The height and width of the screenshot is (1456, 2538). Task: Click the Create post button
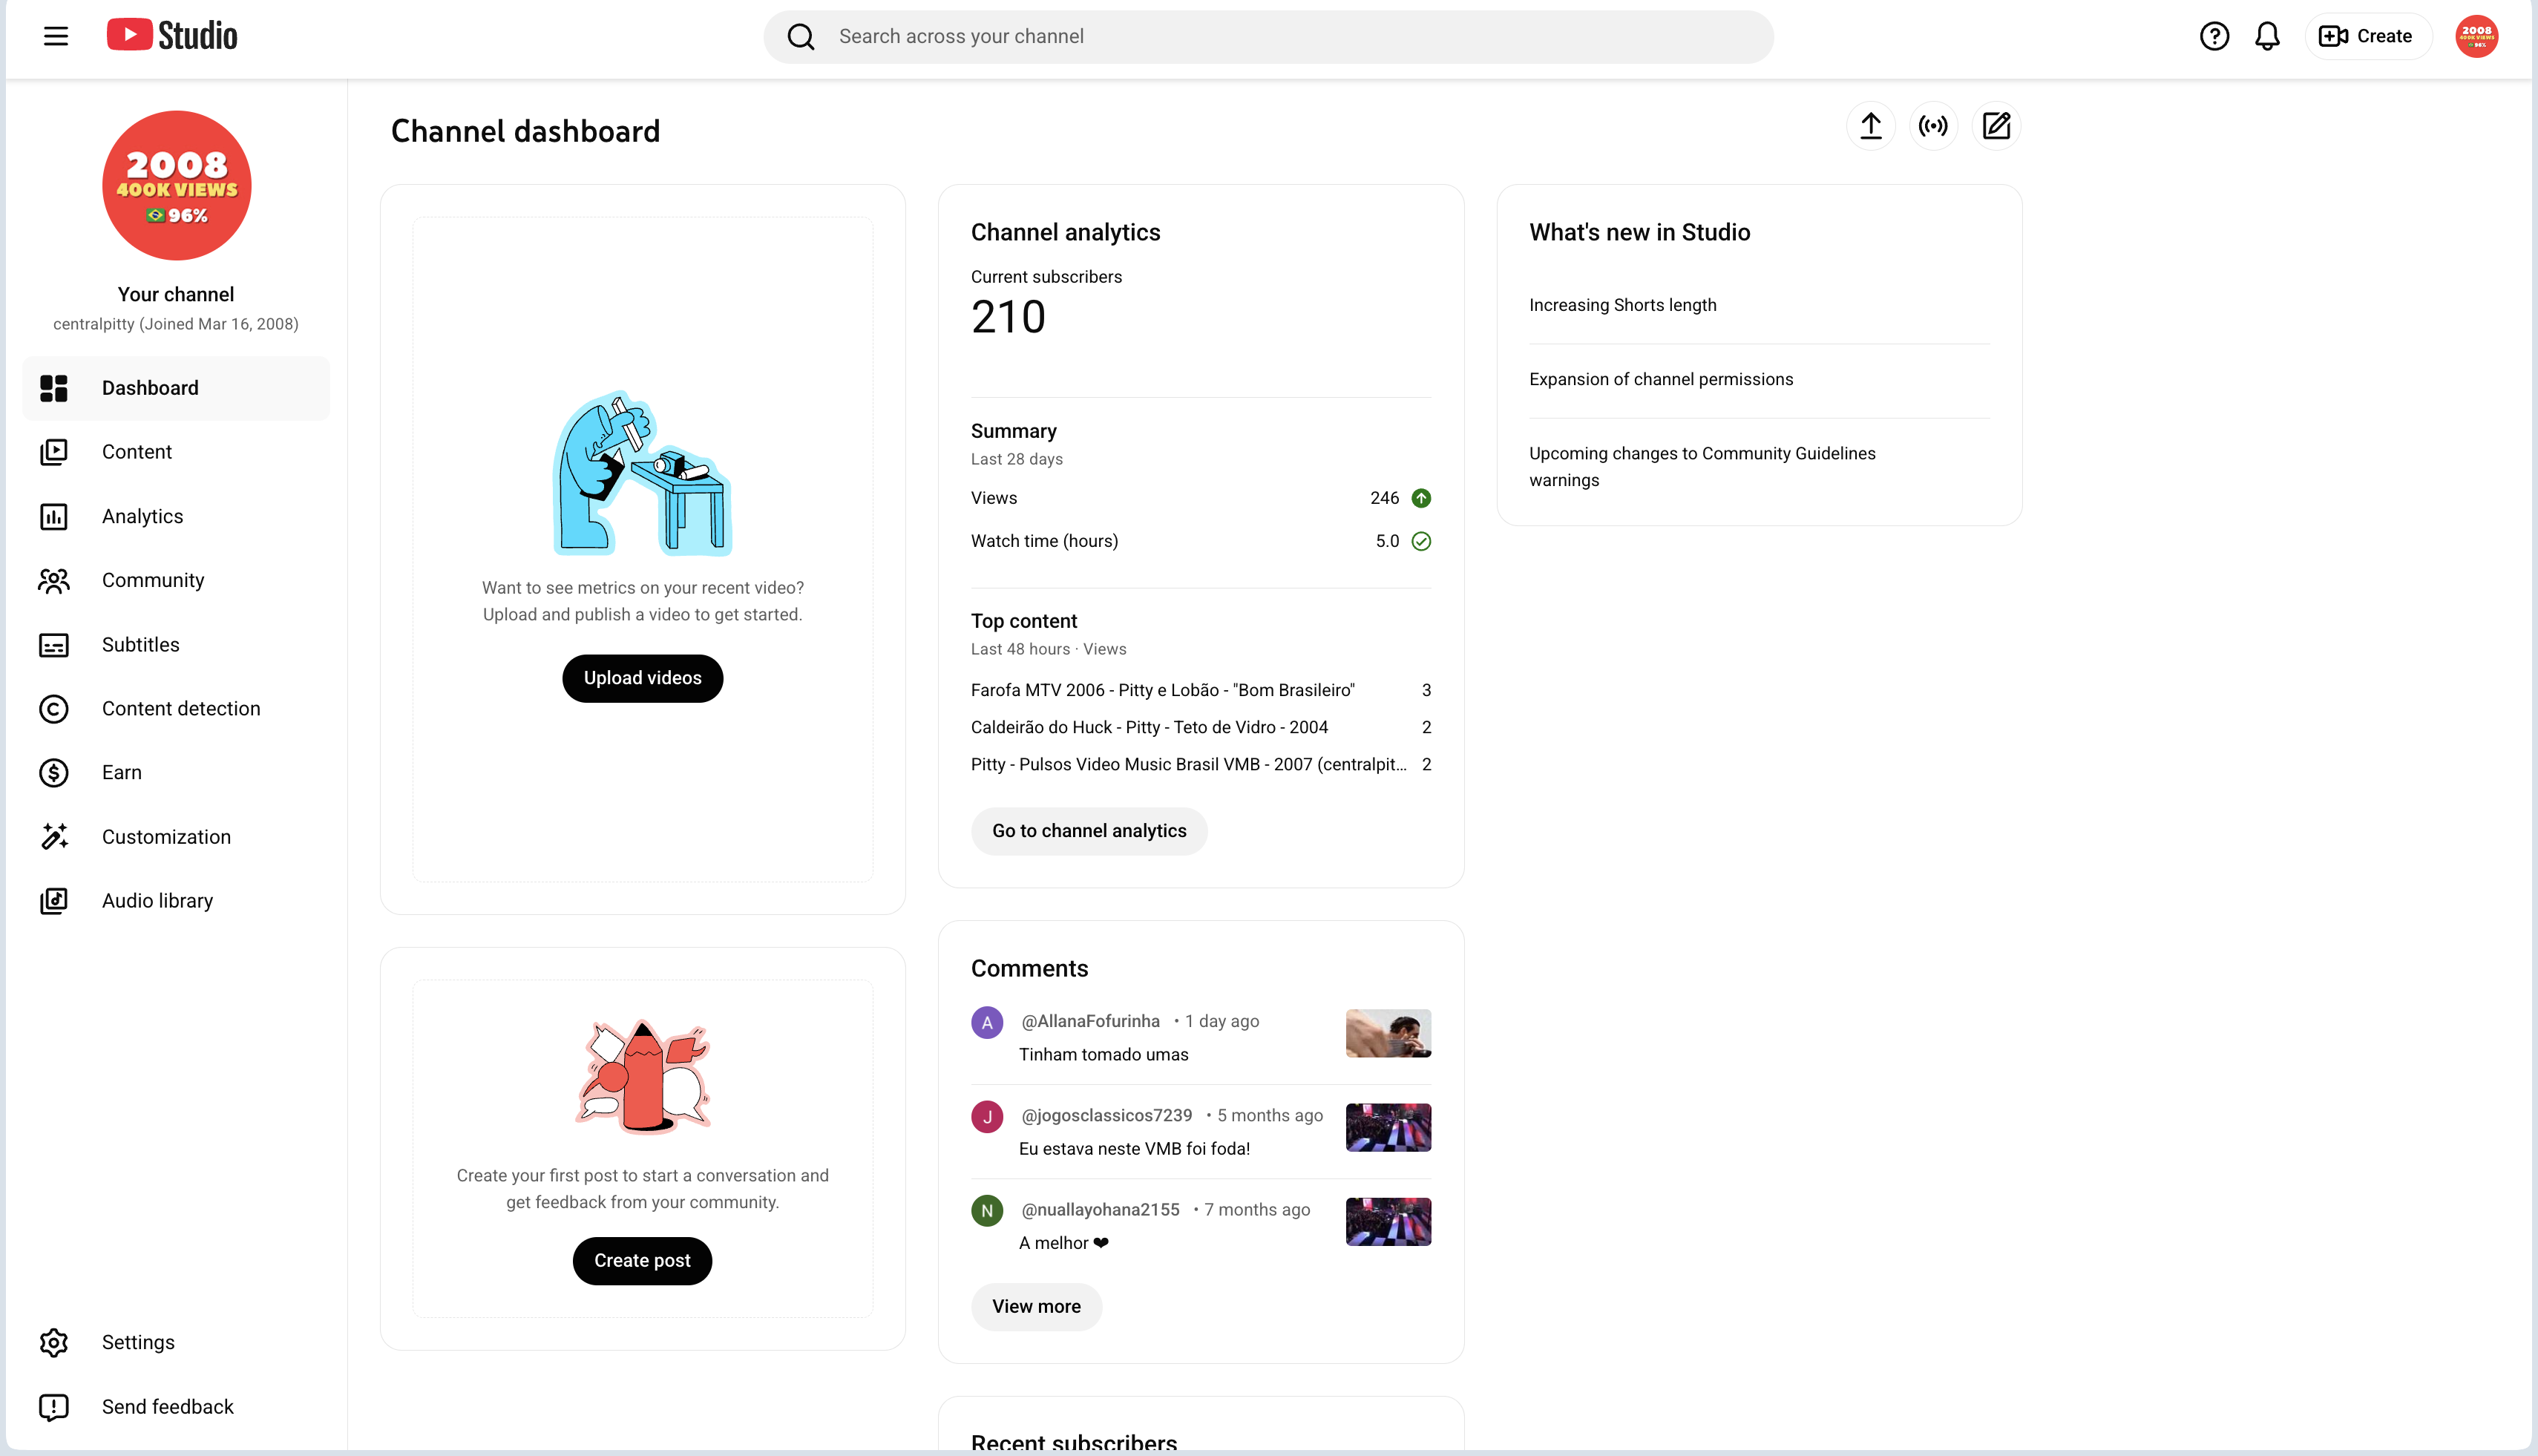click(642, 1261)
